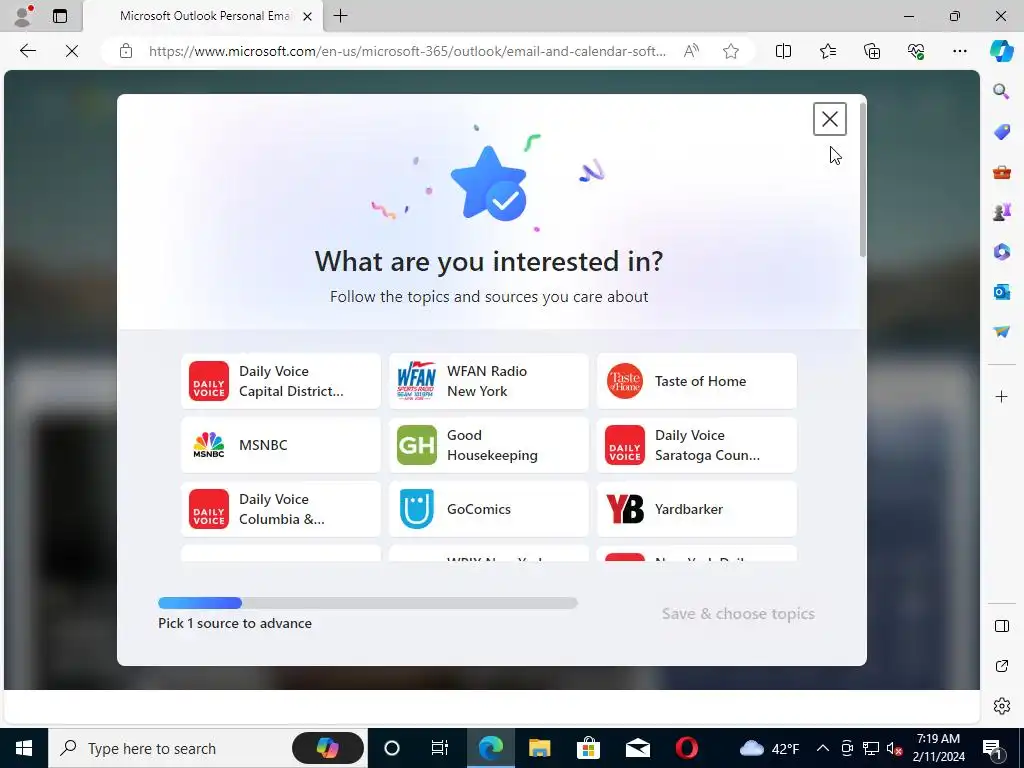Screen dimensions: 1024x768
Task: View site information lock icon
Action: 126,51
